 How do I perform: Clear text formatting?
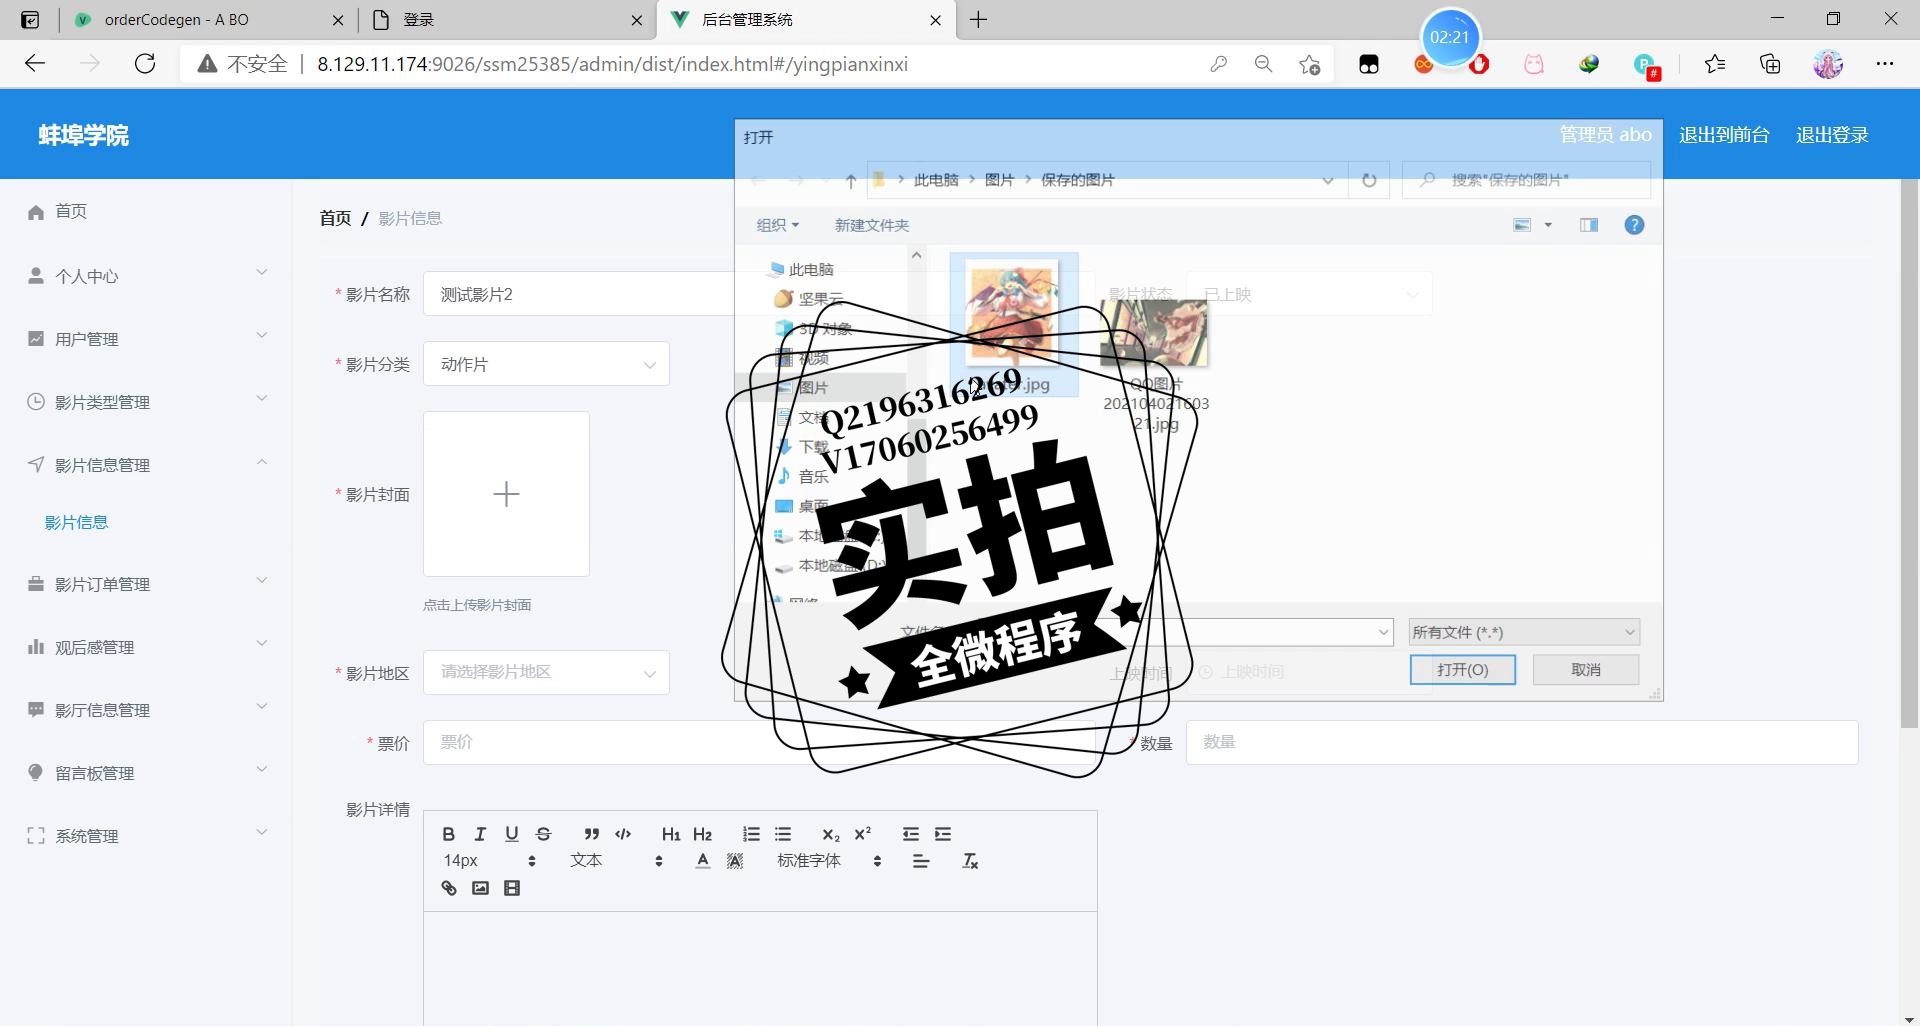(x=970, y=861)
